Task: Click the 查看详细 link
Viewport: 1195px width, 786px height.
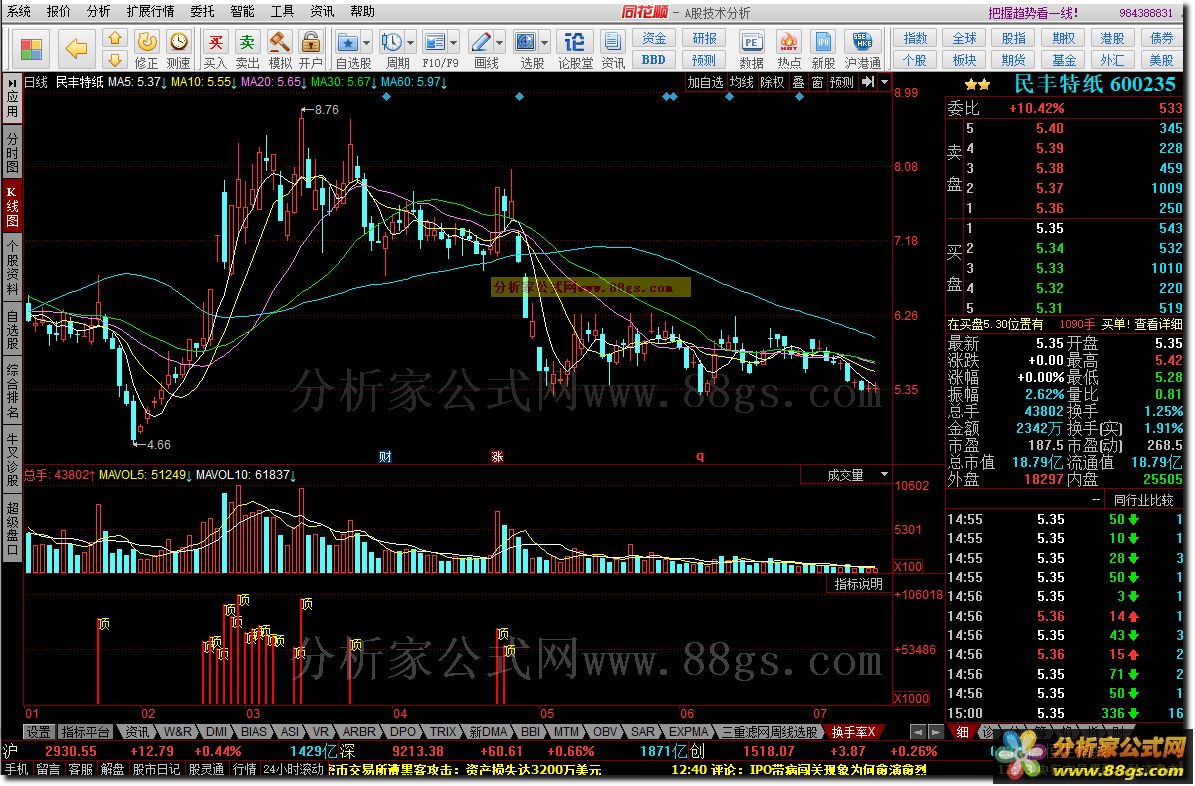Action: point(1158,324)
